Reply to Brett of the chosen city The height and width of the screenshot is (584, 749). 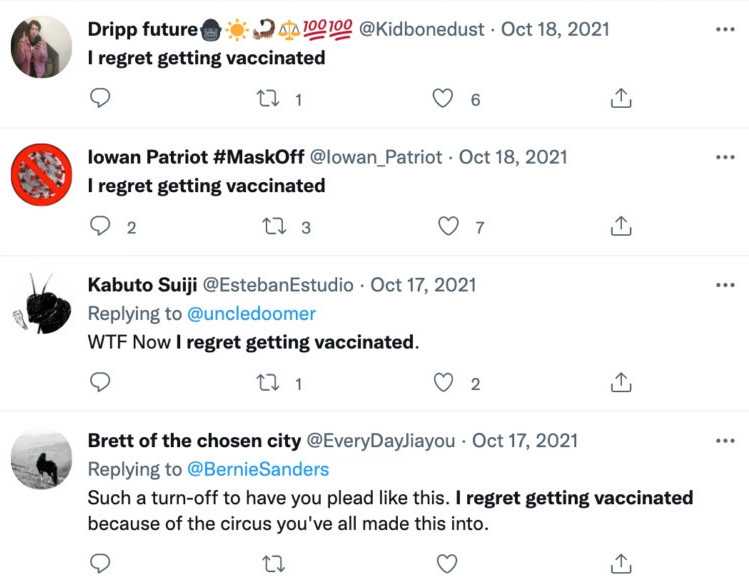pos(100,563)
